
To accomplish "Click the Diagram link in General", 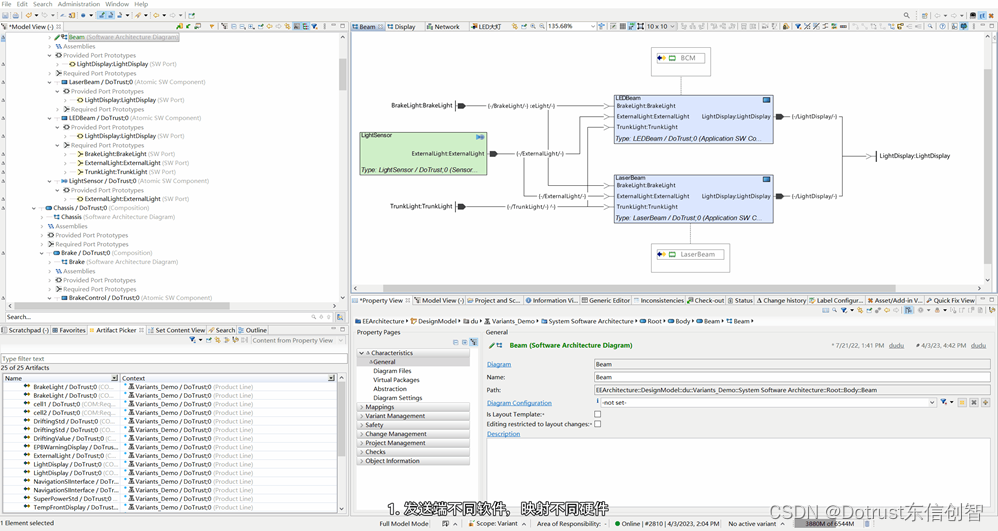I will 499,364.
